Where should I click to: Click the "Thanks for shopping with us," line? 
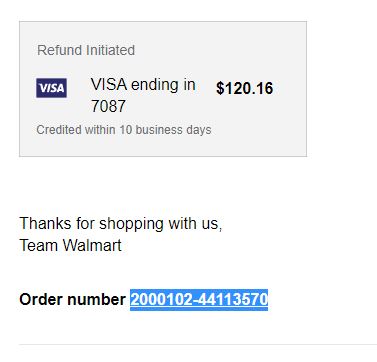click(x=121, y=224)
